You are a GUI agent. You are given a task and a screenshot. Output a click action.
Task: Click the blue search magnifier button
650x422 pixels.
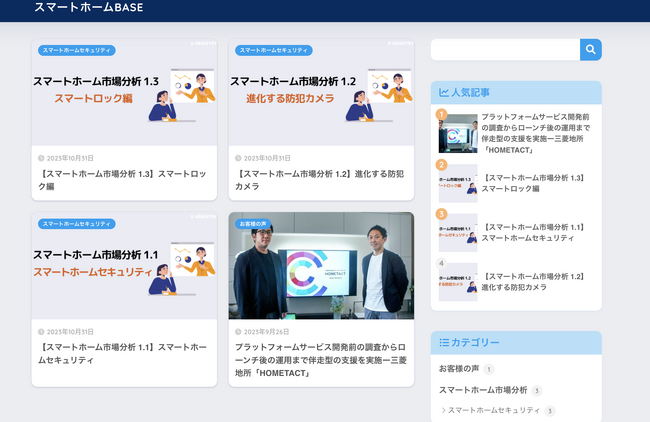pos(591,50)
